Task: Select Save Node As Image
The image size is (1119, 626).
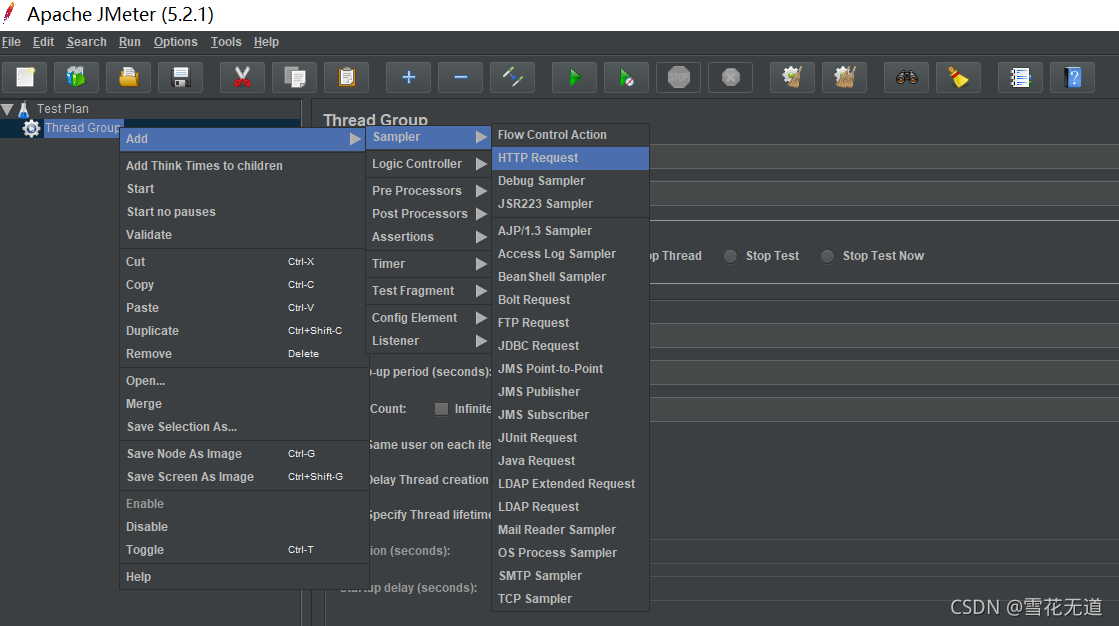Action: (x=243, y=454)
